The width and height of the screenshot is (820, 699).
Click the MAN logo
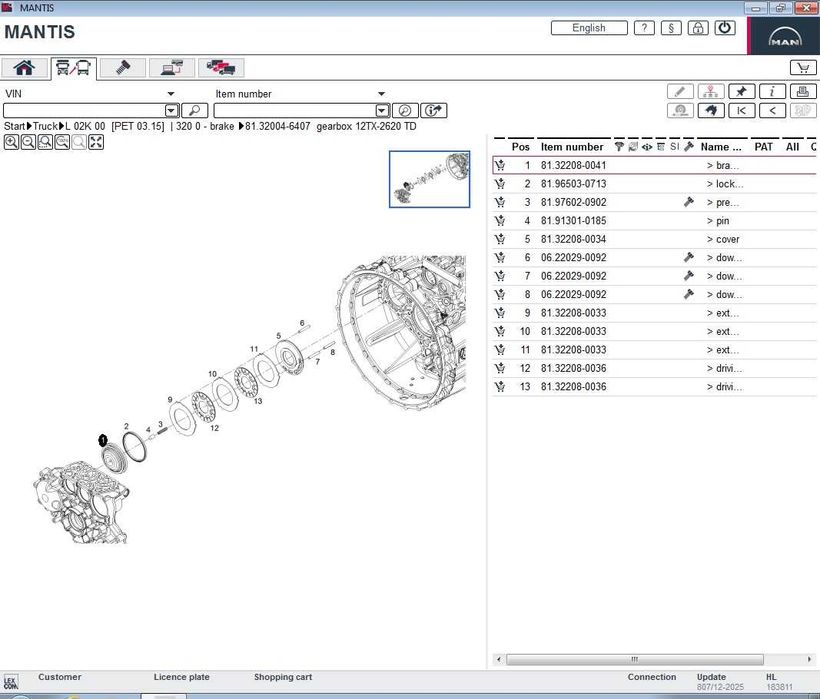tap(784, 37)
